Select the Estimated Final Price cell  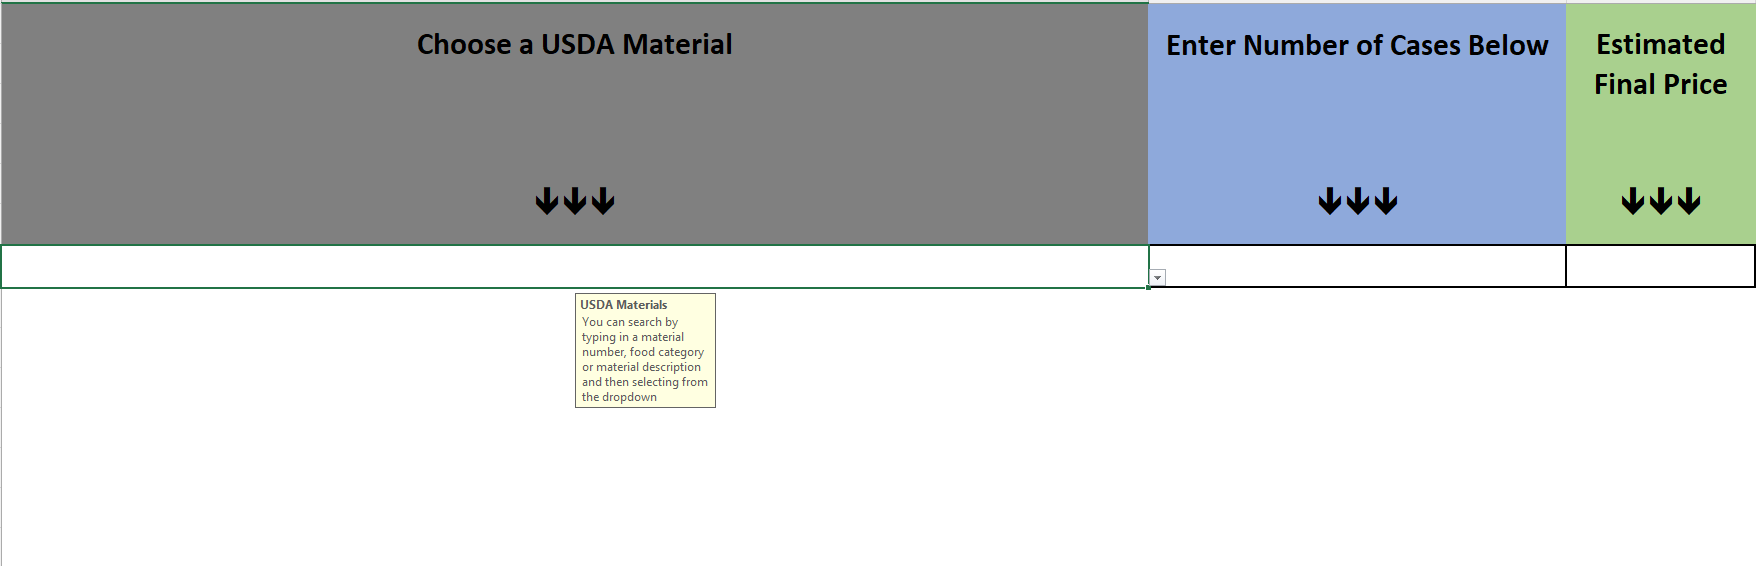1660,266
